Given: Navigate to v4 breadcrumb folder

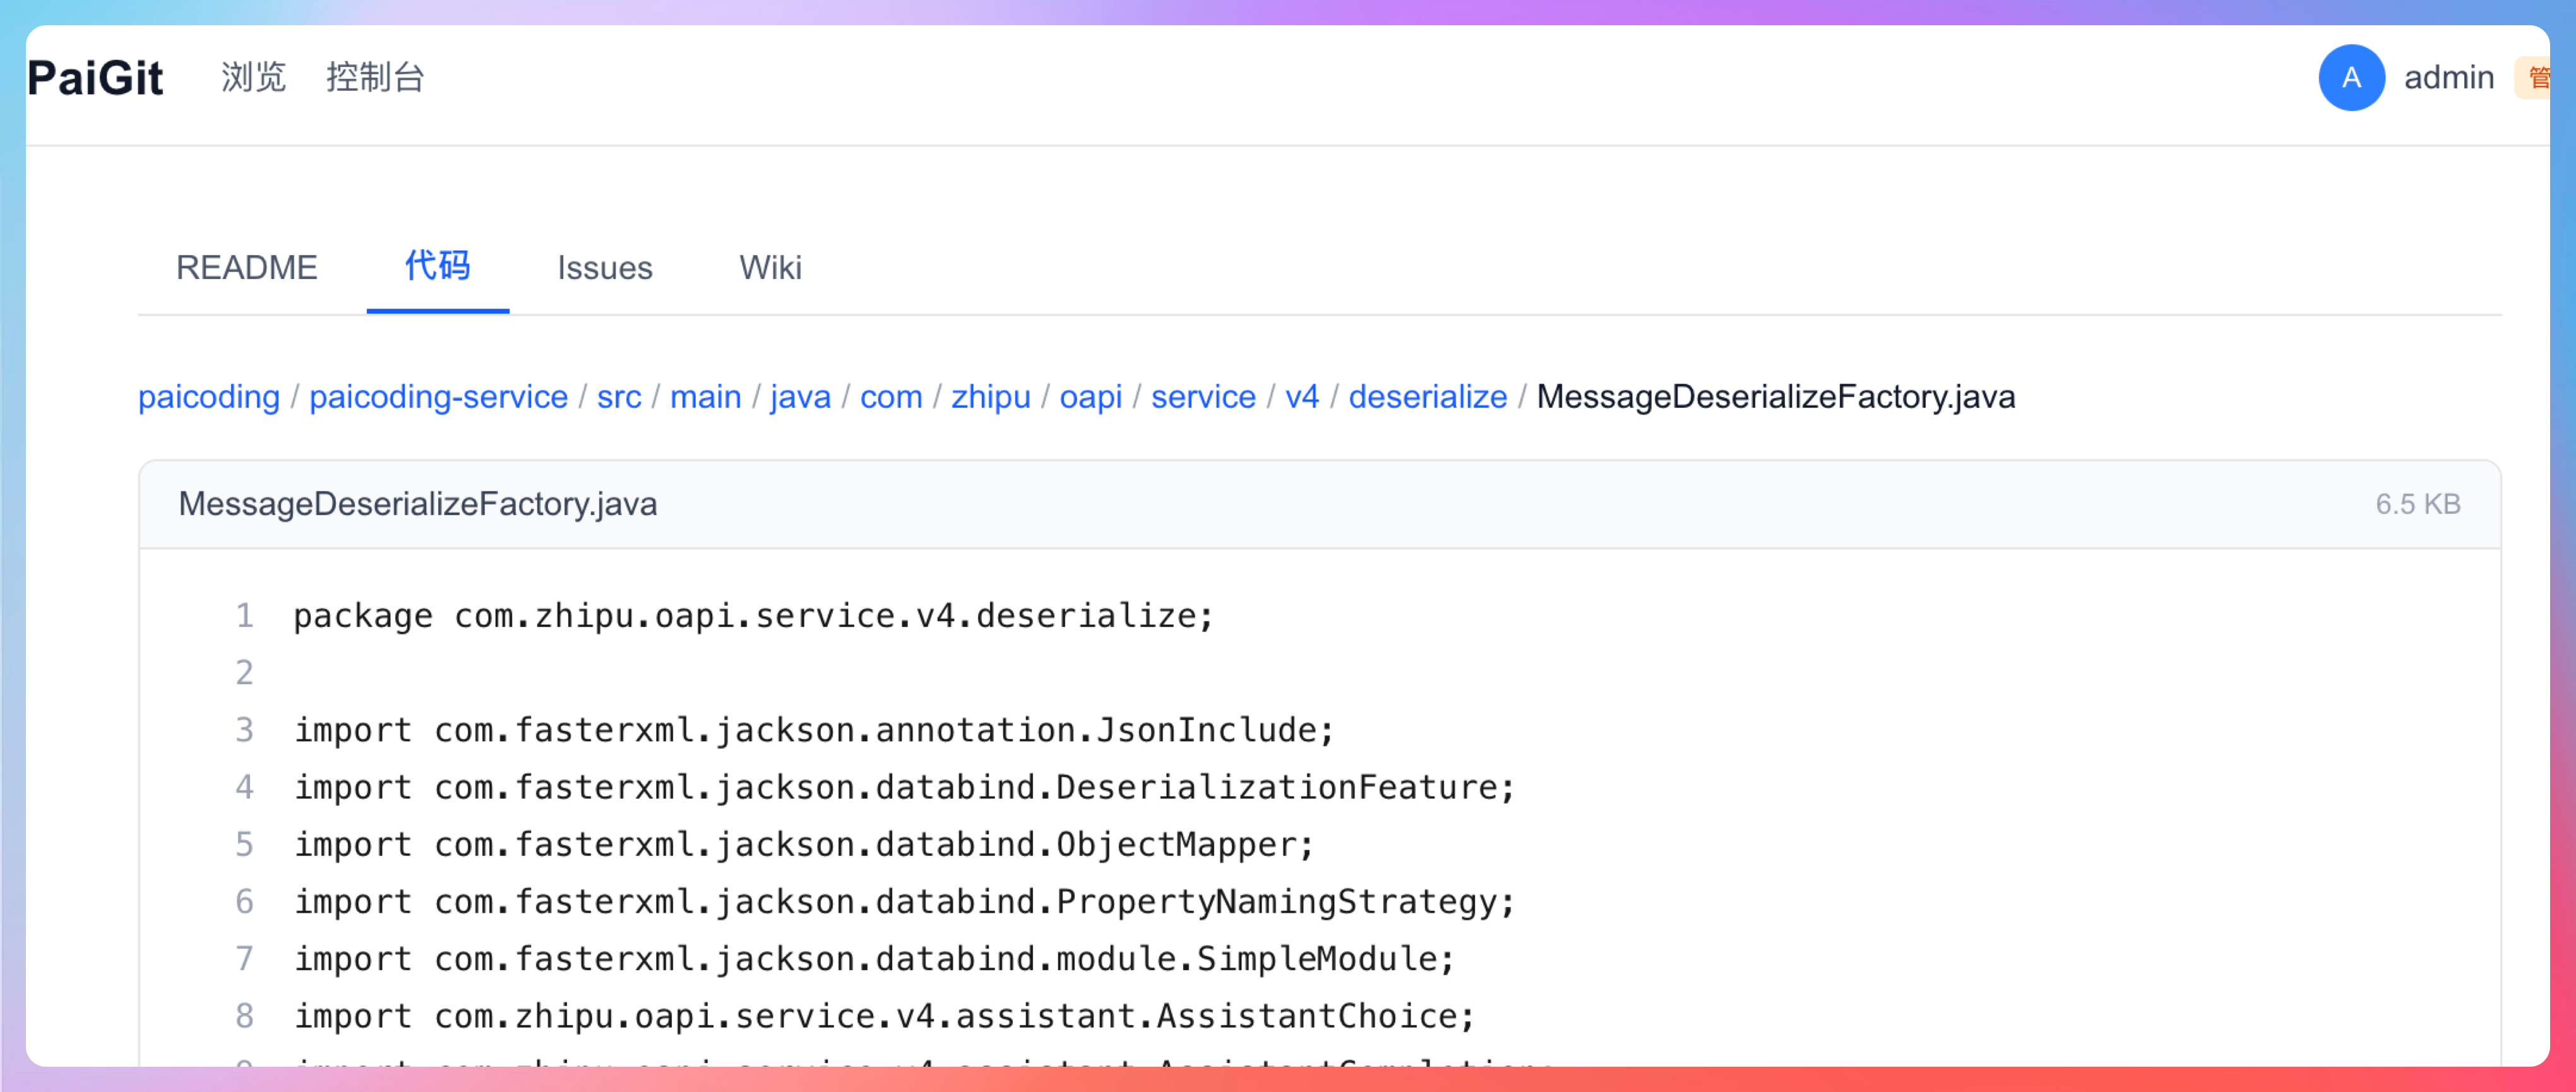Looking at the screenshot, I should [x=1301, y=397].
